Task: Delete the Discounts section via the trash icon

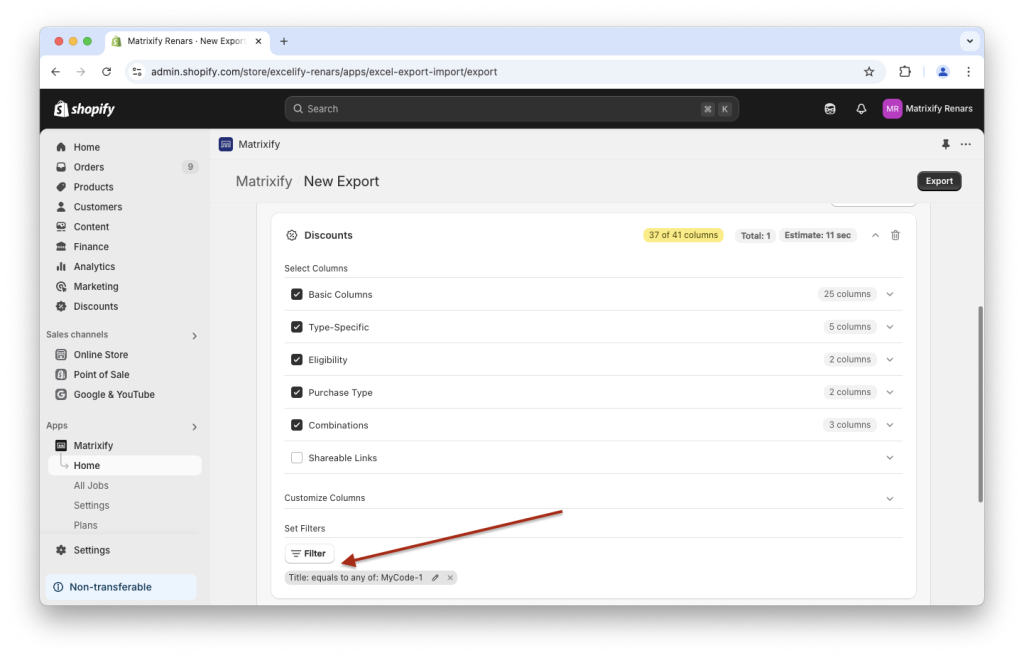Action: (895, 234)
